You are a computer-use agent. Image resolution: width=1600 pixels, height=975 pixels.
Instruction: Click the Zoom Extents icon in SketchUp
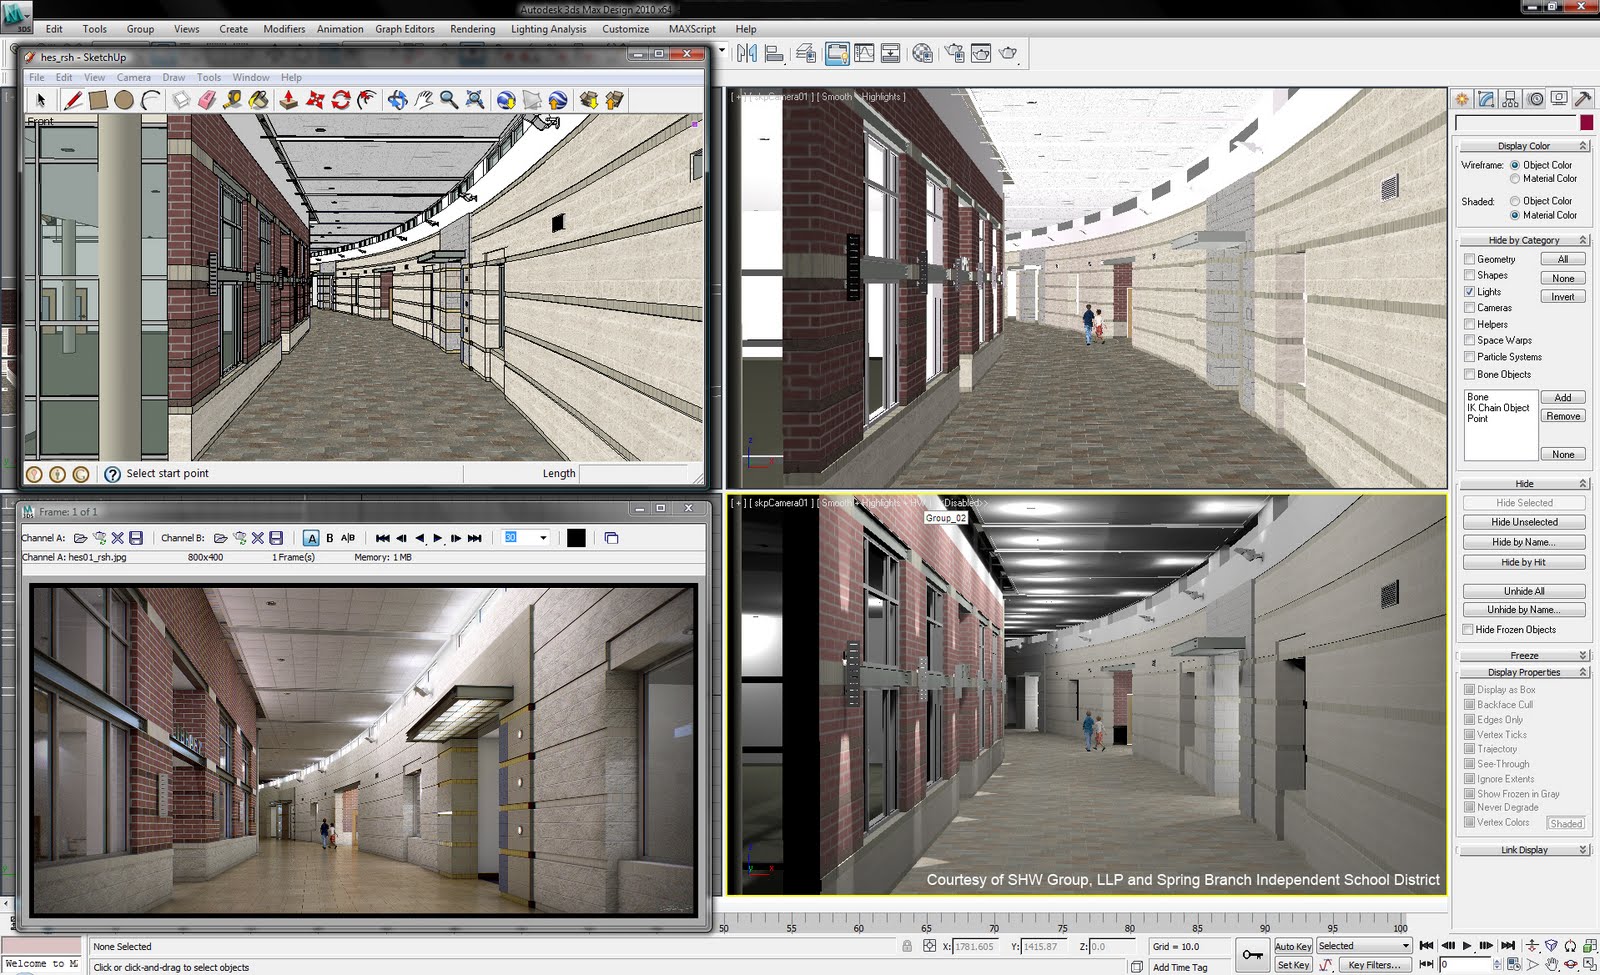(475, 100)
